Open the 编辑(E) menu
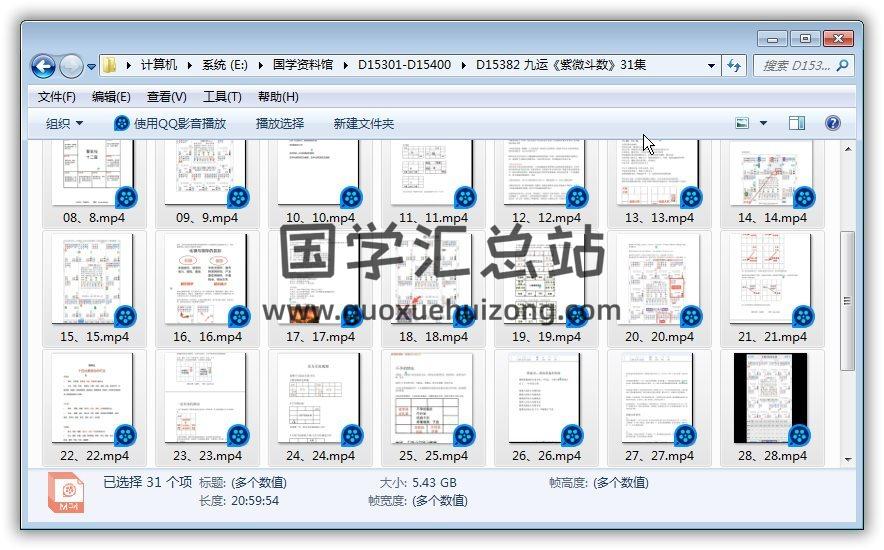884x550 pixels. (111, 97)
